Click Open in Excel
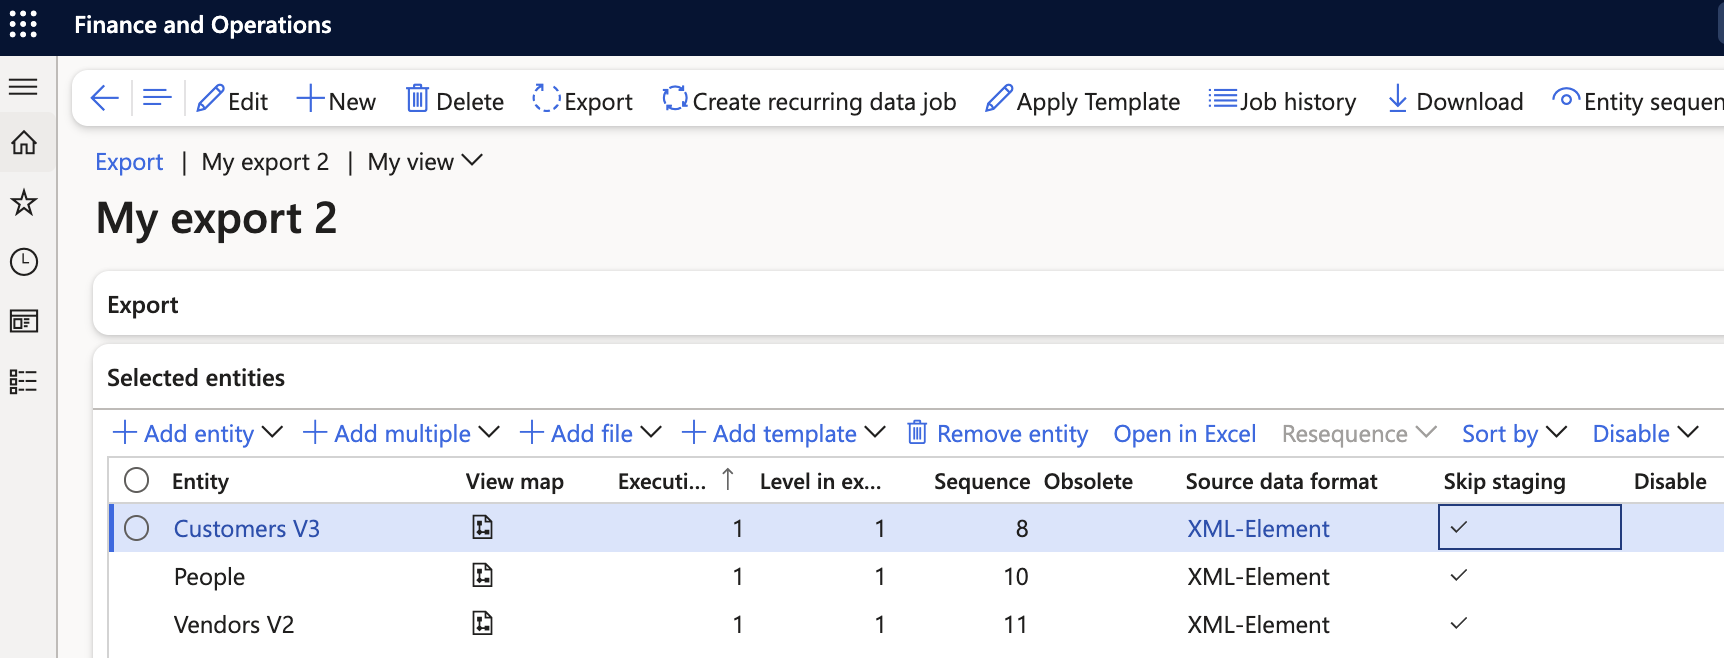 tap(1184, 433)
